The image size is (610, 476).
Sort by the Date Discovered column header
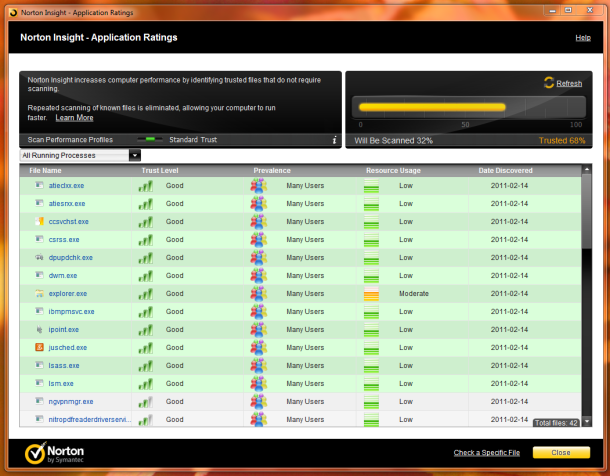(x=507, y=171)
